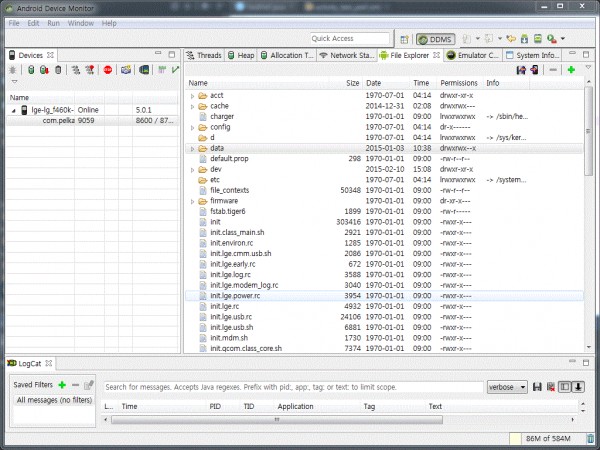Click the Dump View Hierarchy icon
Screen dimensions: 600x450
click(144, 70)
